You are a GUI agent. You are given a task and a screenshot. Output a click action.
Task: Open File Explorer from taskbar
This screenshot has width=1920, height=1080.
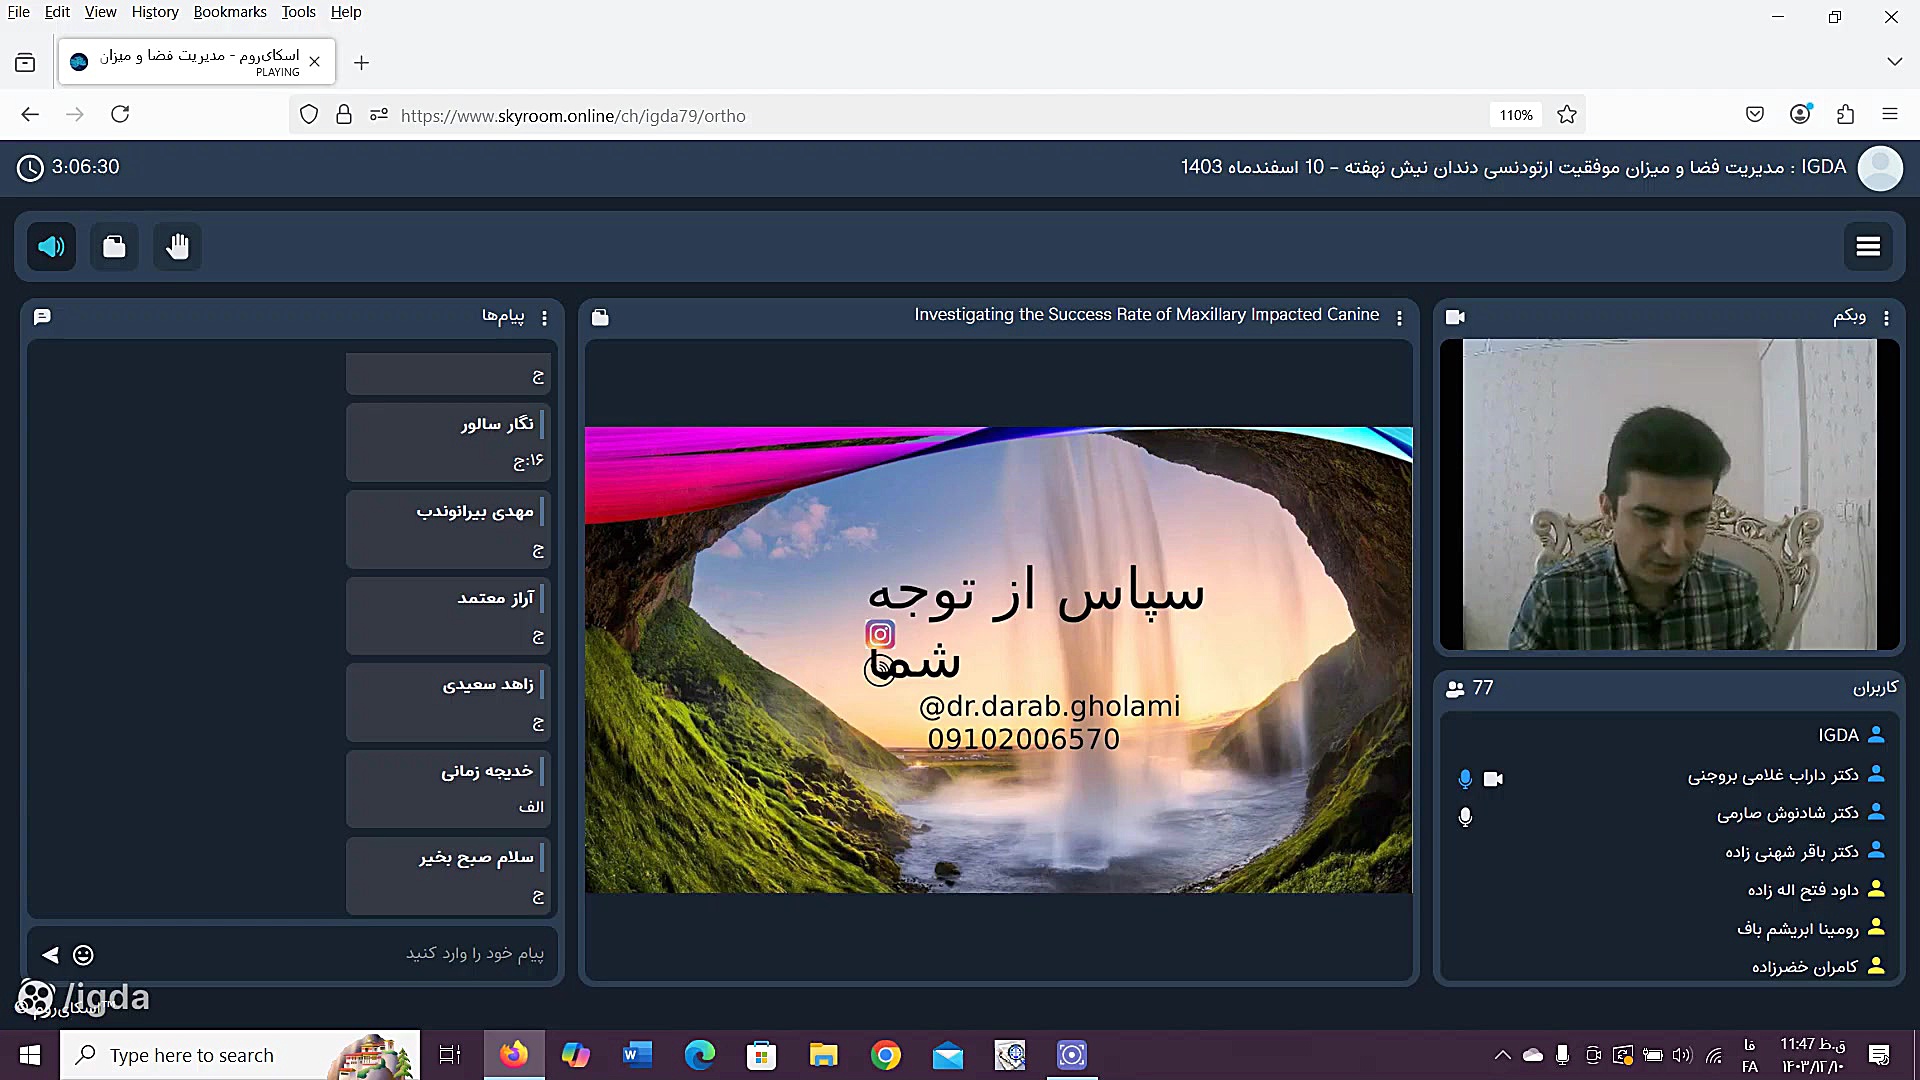click(823, 1055)
